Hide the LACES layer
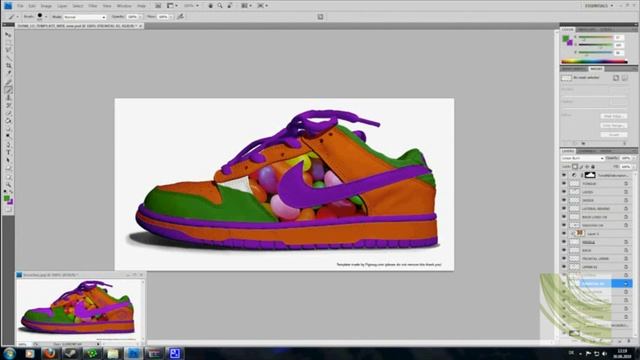The image size is (640, 360). coord(564,192)
